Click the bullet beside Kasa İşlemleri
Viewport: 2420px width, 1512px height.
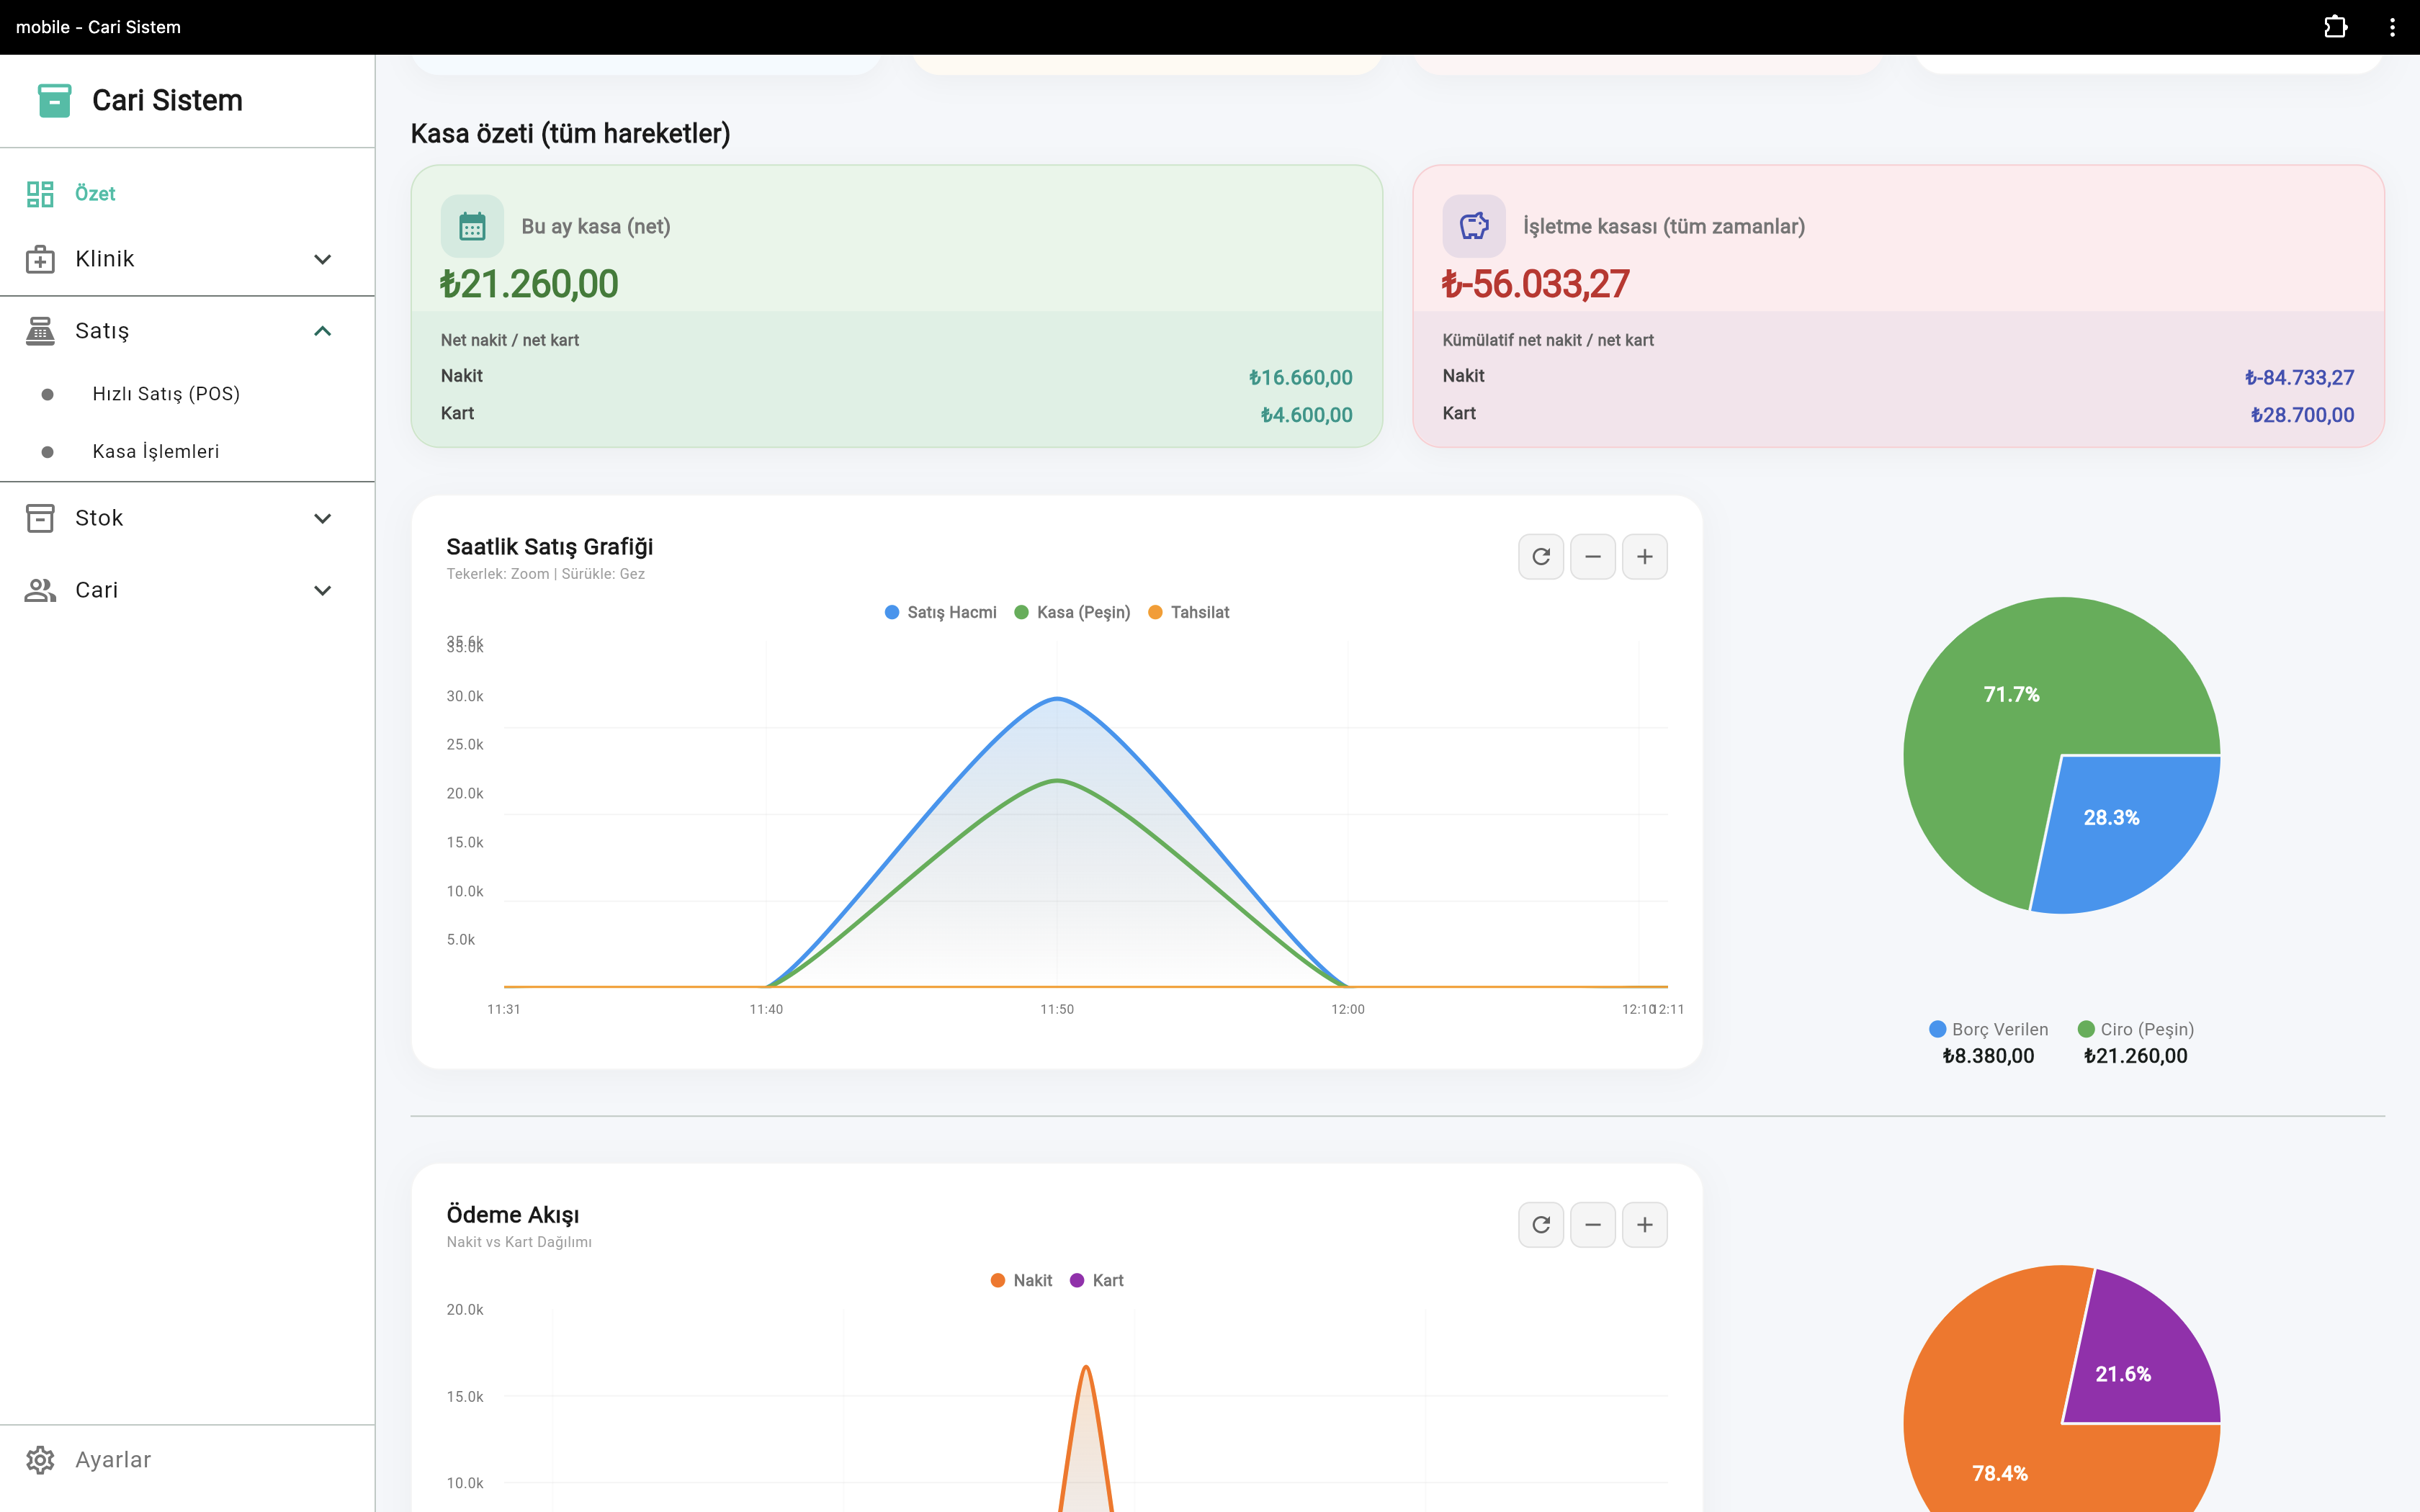pyautogui.click(x=47, y=452)
